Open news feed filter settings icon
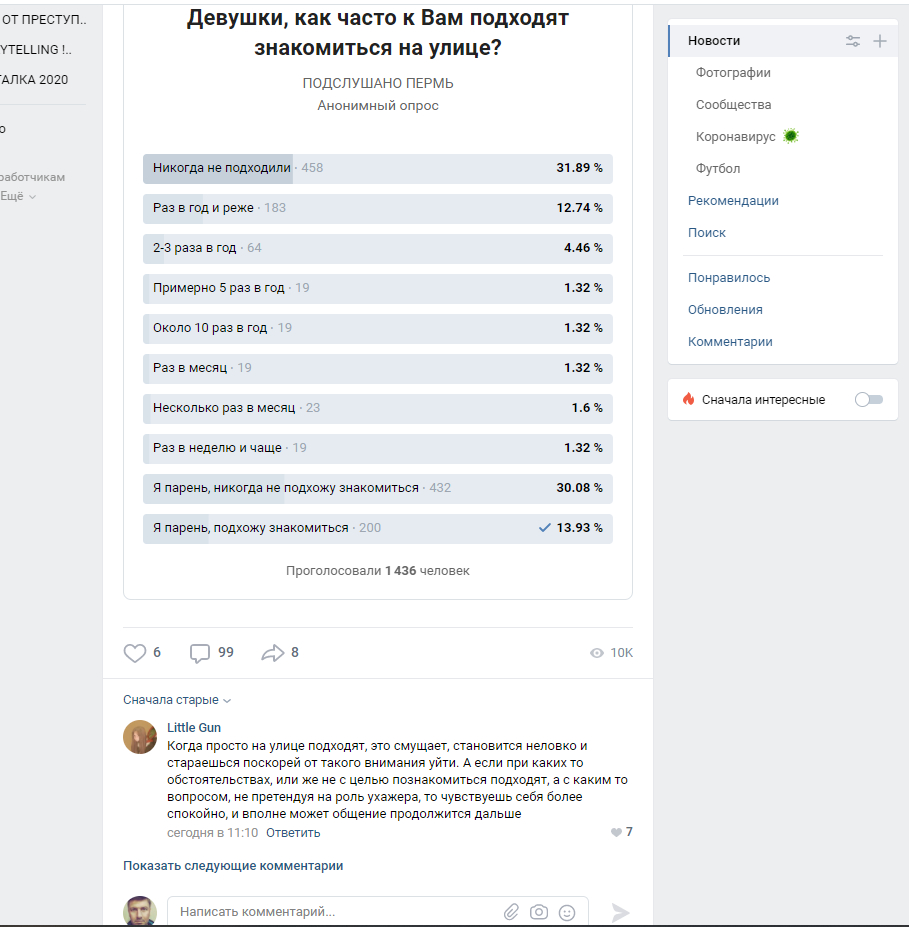This screenshot has height=927, width=909. tap(852, 41)
